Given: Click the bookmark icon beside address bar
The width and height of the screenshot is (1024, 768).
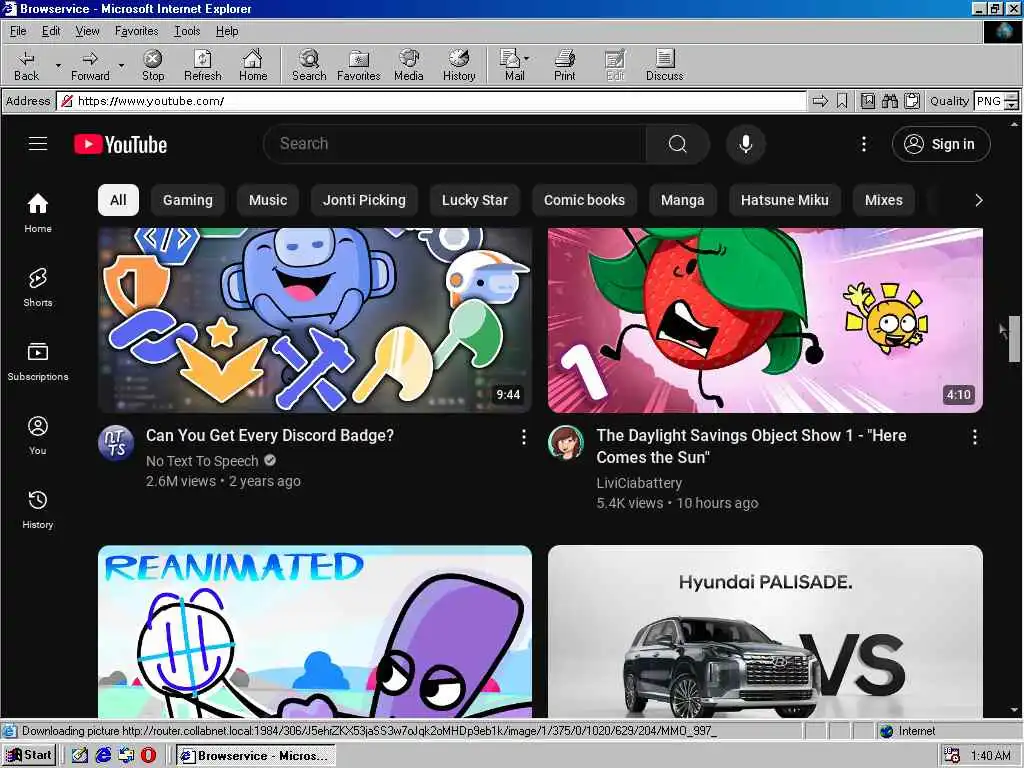Looking at the screenshot, I should pos(842,101).
